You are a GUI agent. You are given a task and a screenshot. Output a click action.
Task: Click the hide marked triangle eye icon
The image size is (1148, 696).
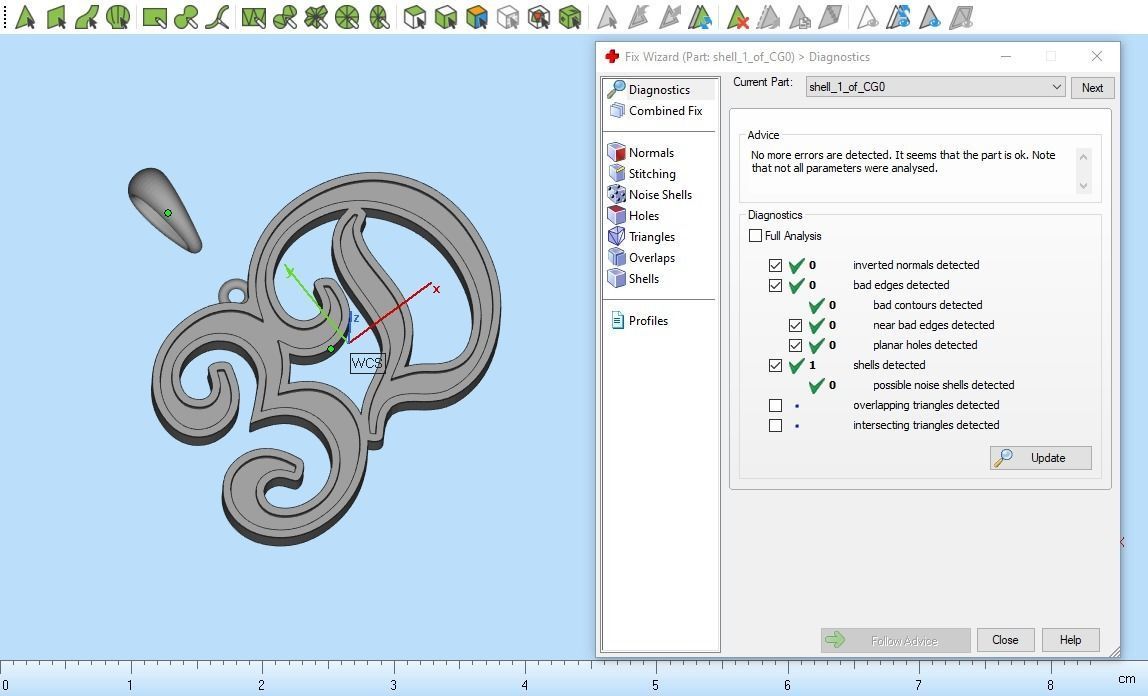[x=867, y=17]
